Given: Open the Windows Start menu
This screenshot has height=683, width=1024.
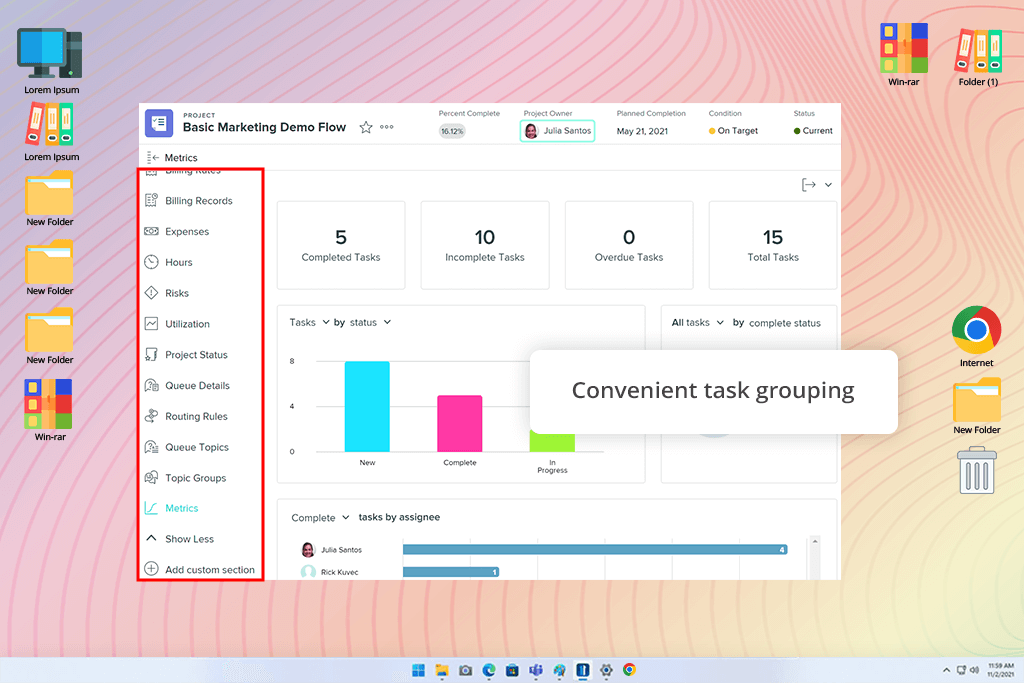Looking at the screenshot, I should [419, 670].
